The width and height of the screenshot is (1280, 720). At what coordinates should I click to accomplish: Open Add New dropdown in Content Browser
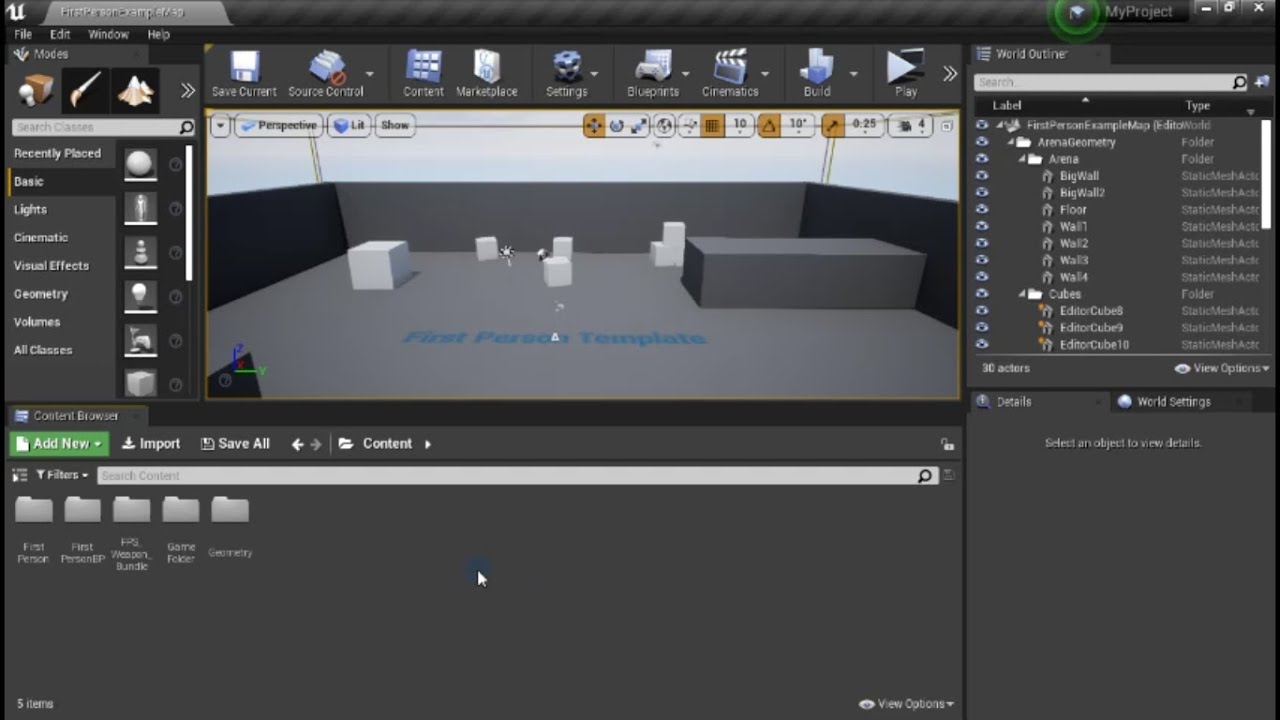pyautogui.click(x=60, y=444)
